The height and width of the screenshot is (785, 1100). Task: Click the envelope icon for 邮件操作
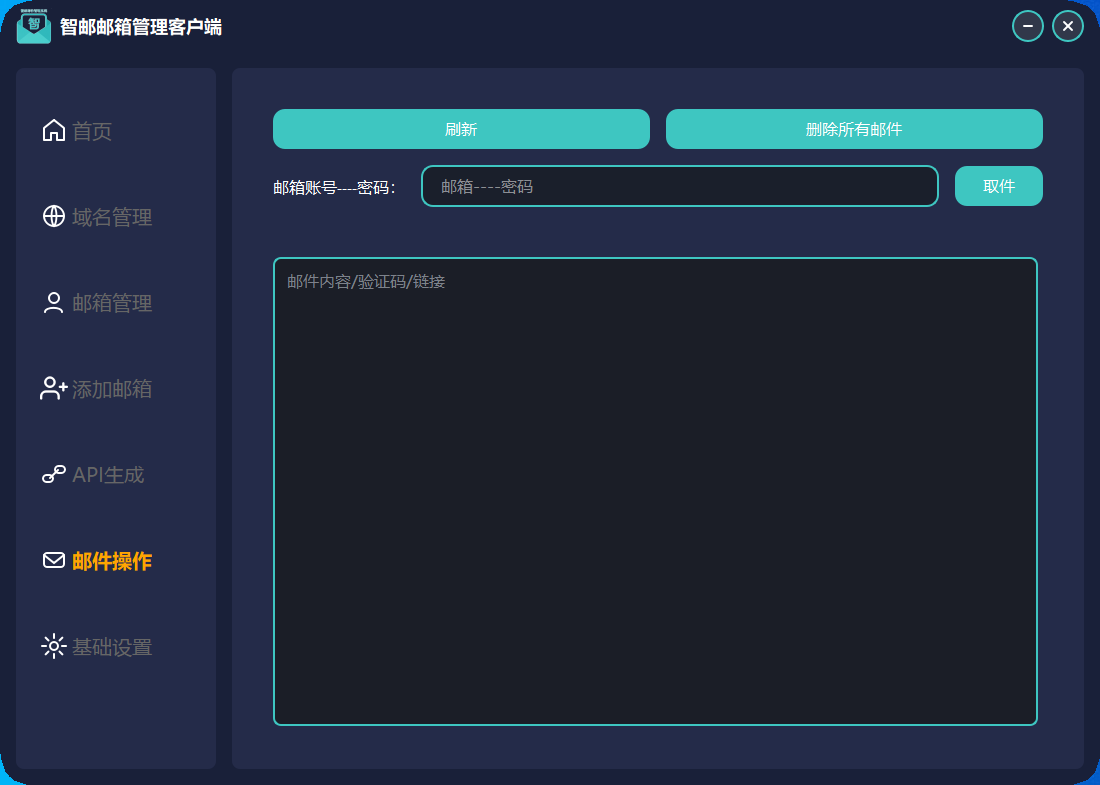coord(54,561)
